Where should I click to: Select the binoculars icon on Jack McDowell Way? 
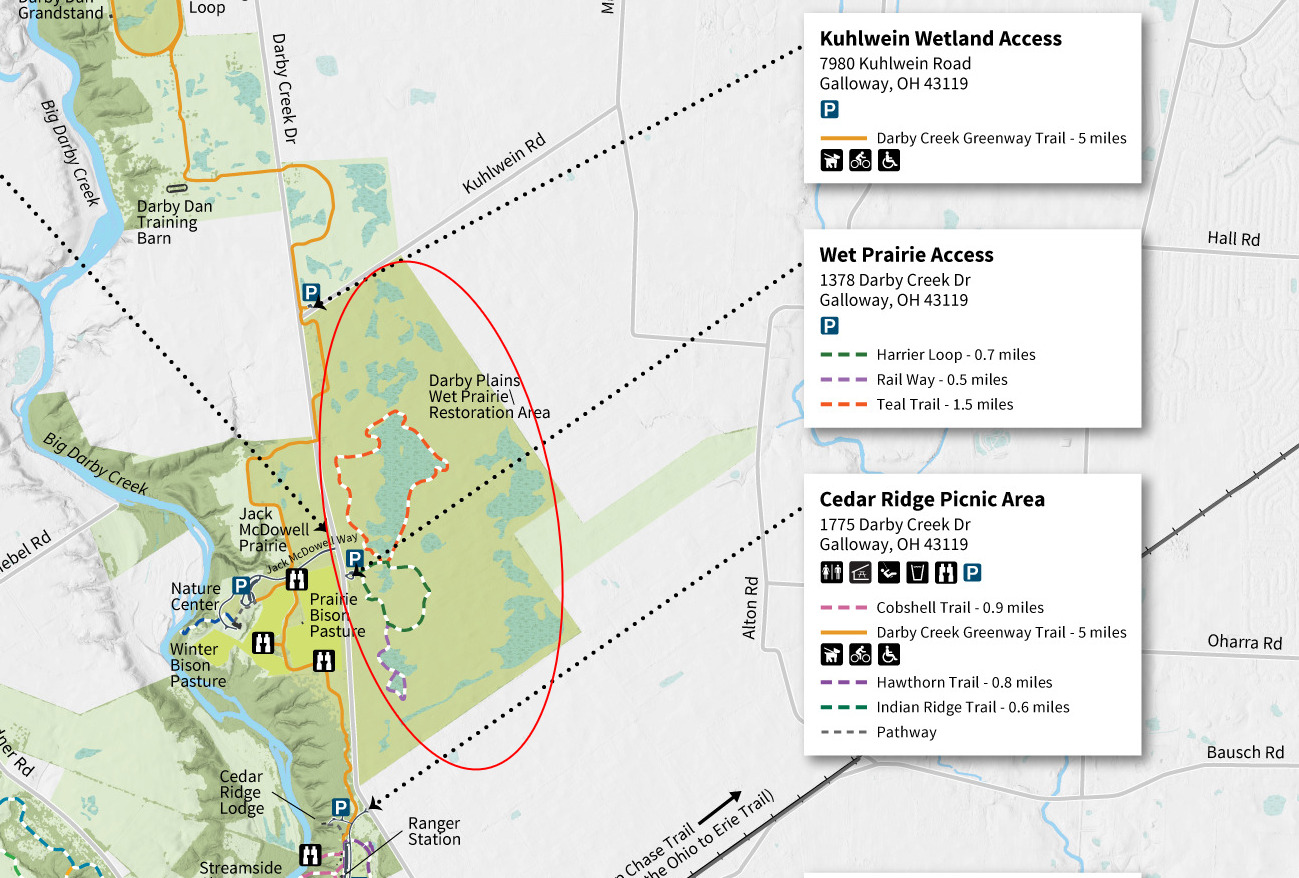tap(296, 579)
